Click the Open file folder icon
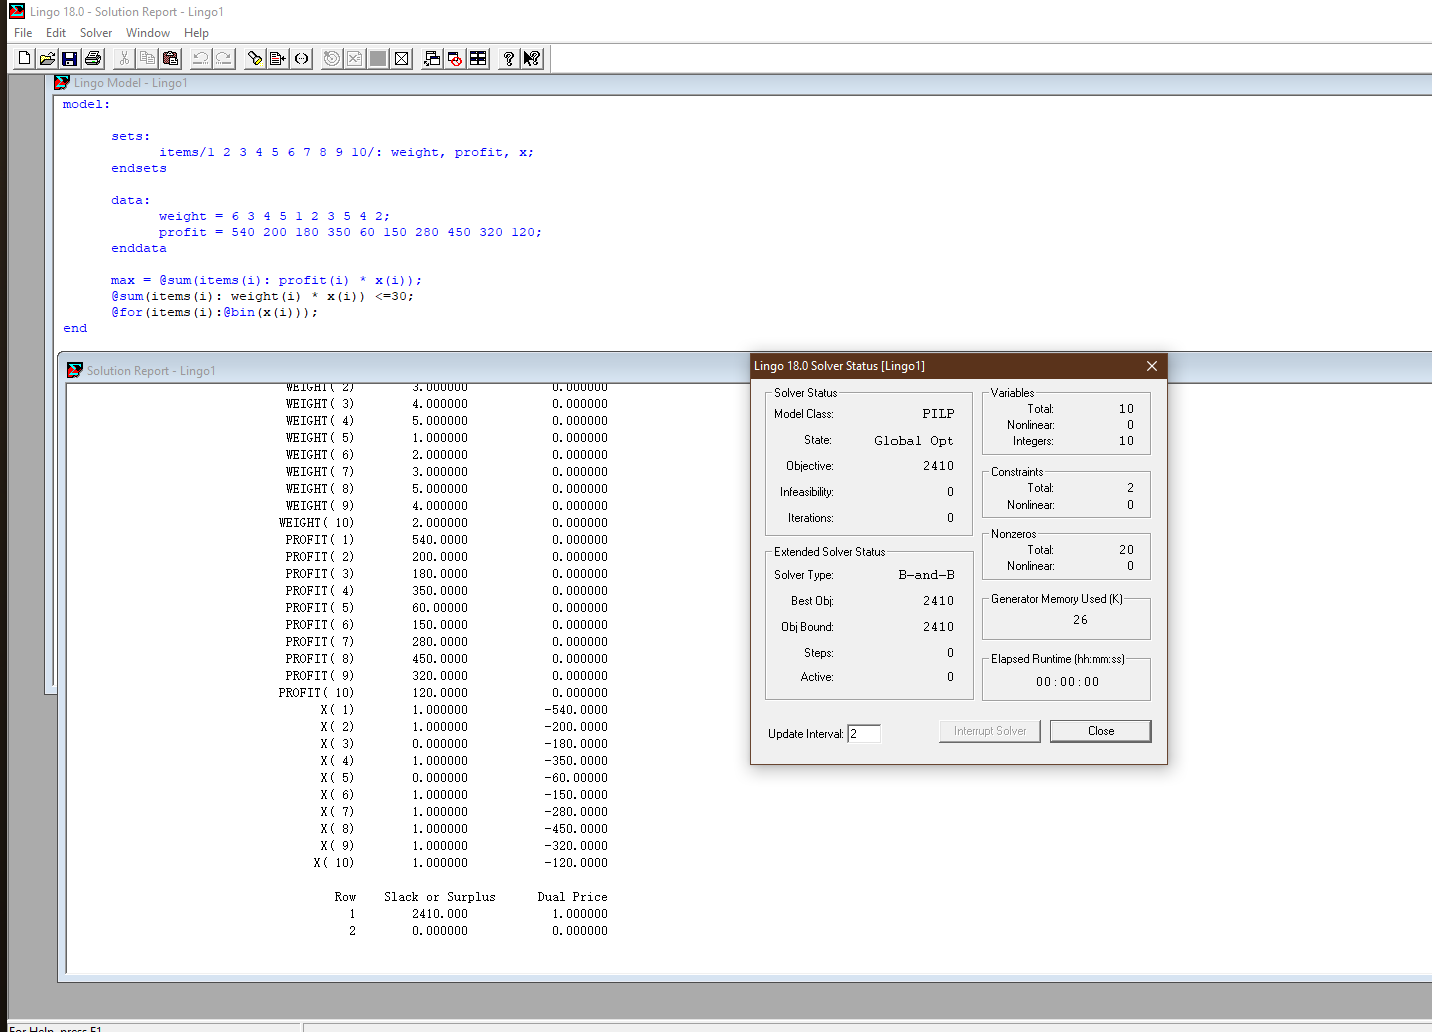 pos(47,59)
